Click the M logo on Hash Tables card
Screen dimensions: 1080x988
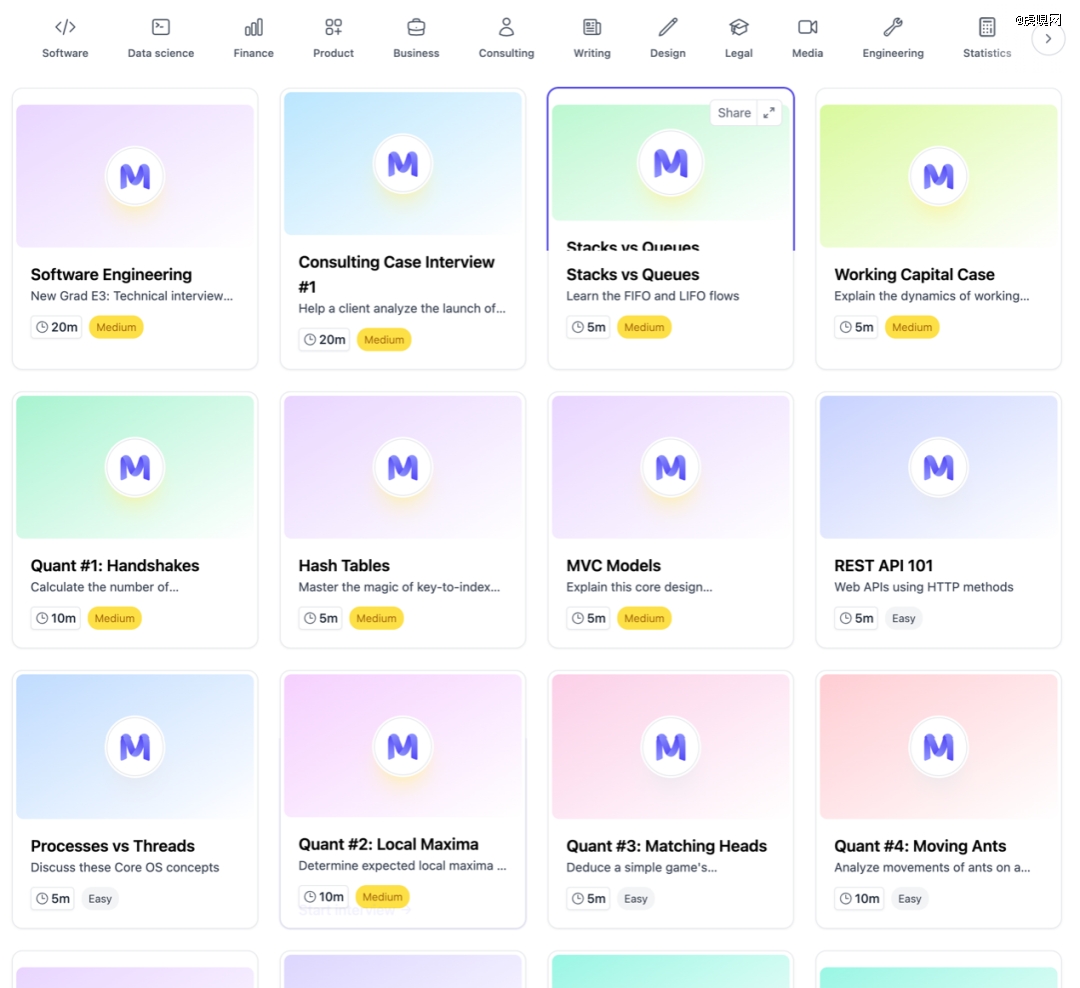click(403, 468)
